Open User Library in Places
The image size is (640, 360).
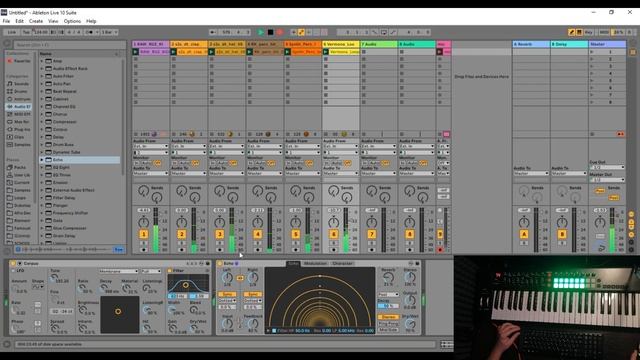tap(18, 175)
